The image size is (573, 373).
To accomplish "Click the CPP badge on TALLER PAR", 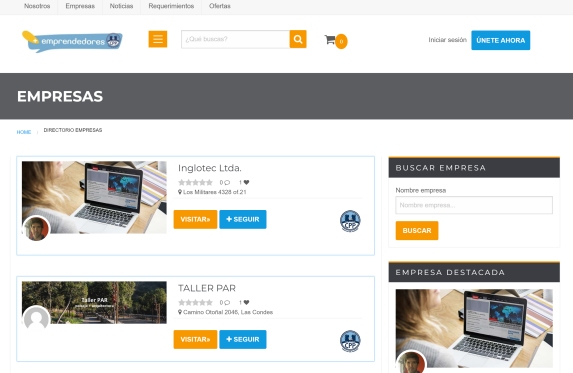I will [350, 341].
